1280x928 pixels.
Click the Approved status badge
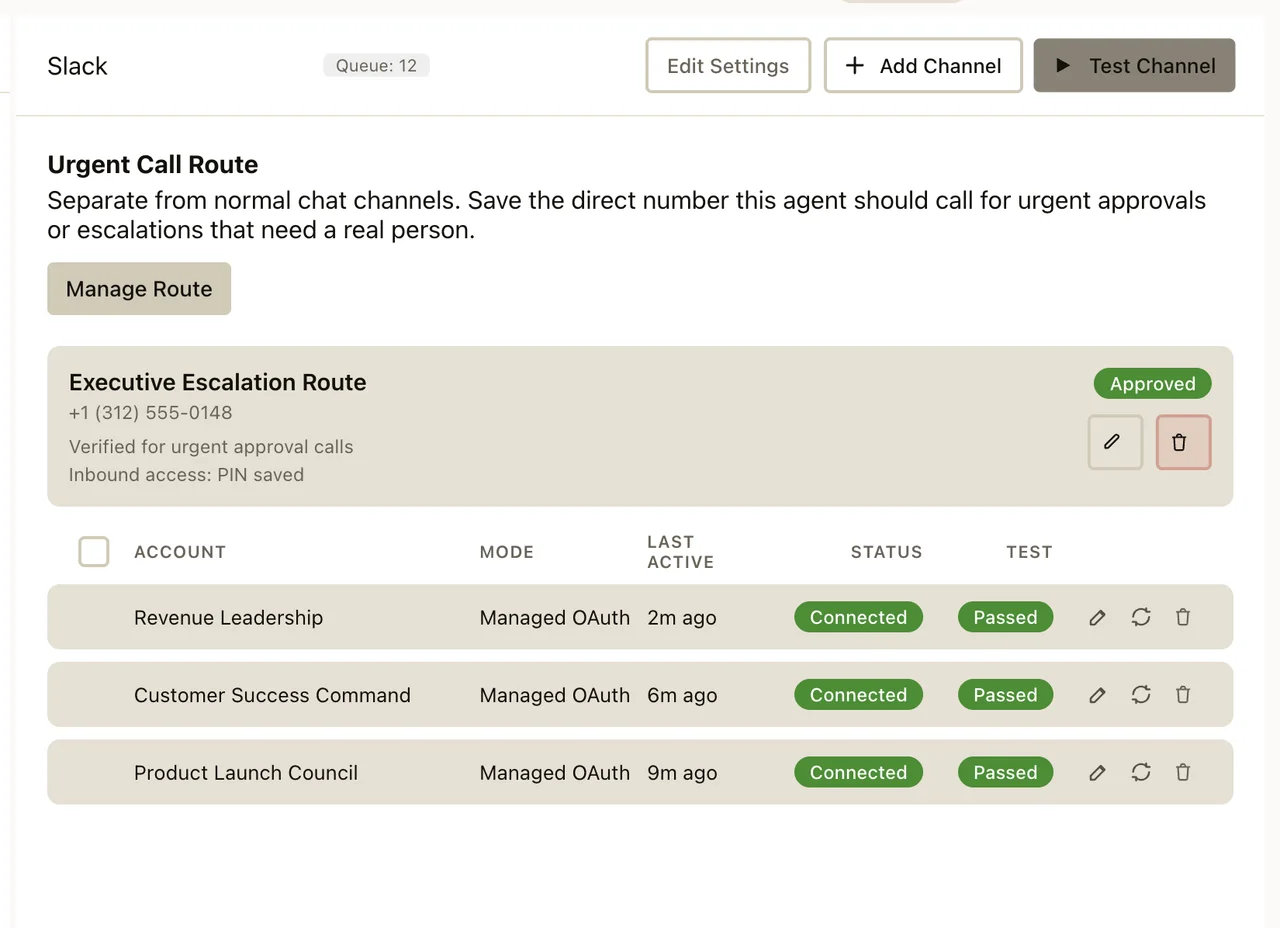1152,384
